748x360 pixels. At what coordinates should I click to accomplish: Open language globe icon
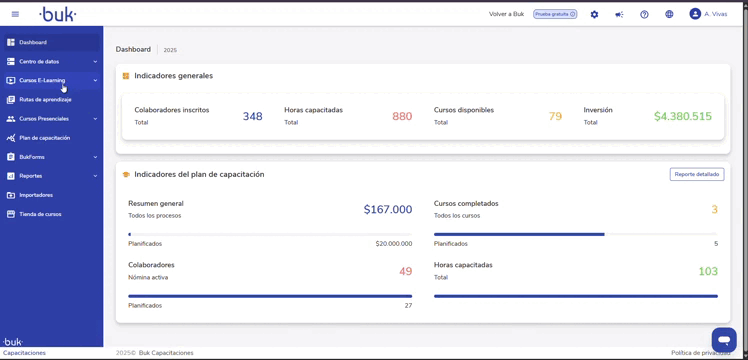pos(669,14)
